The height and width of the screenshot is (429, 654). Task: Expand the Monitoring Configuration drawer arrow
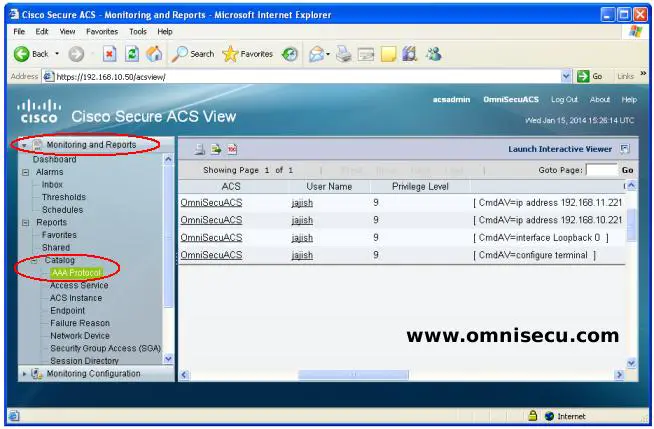click(x=24, y=374)
